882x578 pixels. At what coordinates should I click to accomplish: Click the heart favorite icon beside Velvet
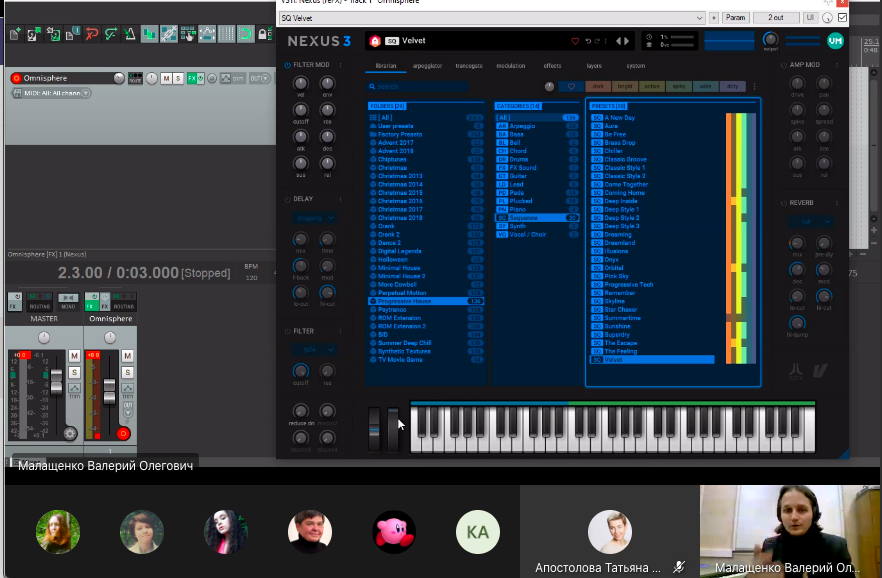click(x=575, y=41)
